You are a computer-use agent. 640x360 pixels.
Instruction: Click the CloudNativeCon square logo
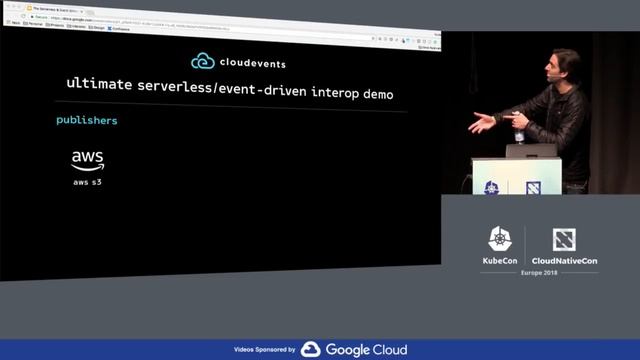pos(564,240)
